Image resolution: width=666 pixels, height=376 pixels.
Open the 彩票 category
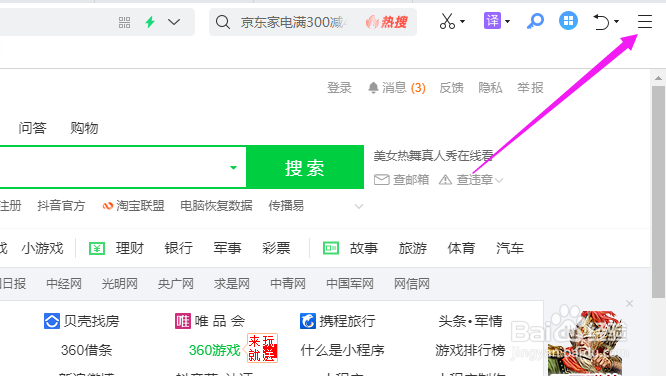pyautogui.click(x=276, y=248)
